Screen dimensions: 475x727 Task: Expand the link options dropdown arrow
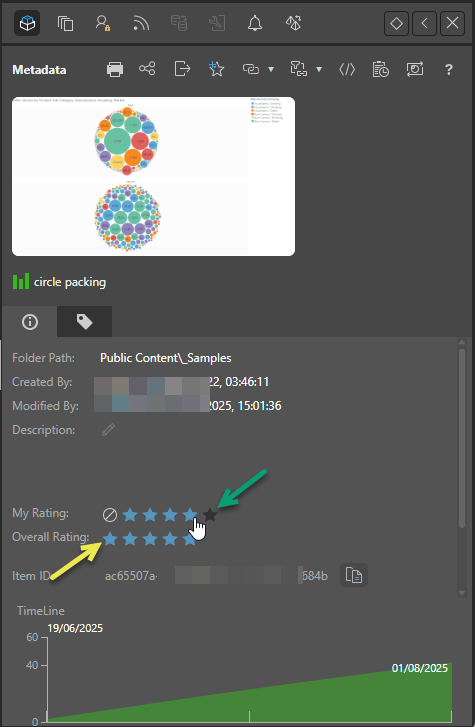(x=271, y=70)
